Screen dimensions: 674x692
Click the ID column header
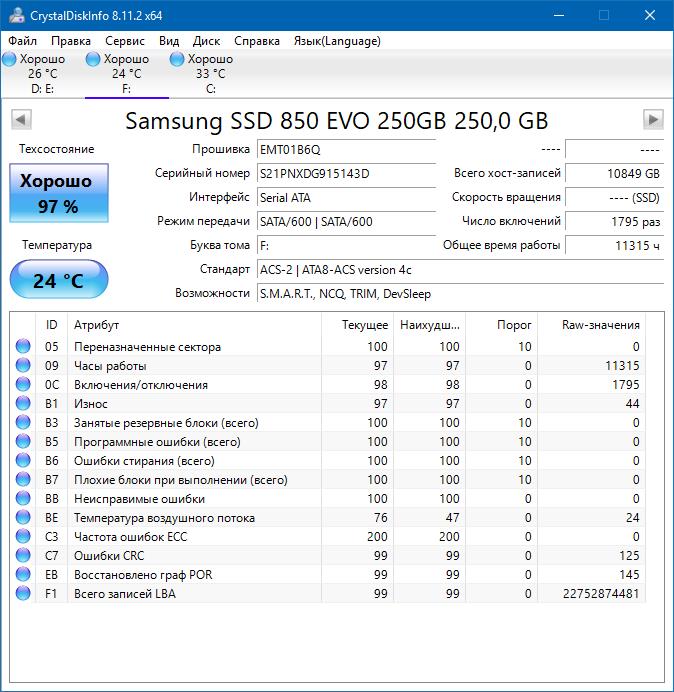click(51, 325)
